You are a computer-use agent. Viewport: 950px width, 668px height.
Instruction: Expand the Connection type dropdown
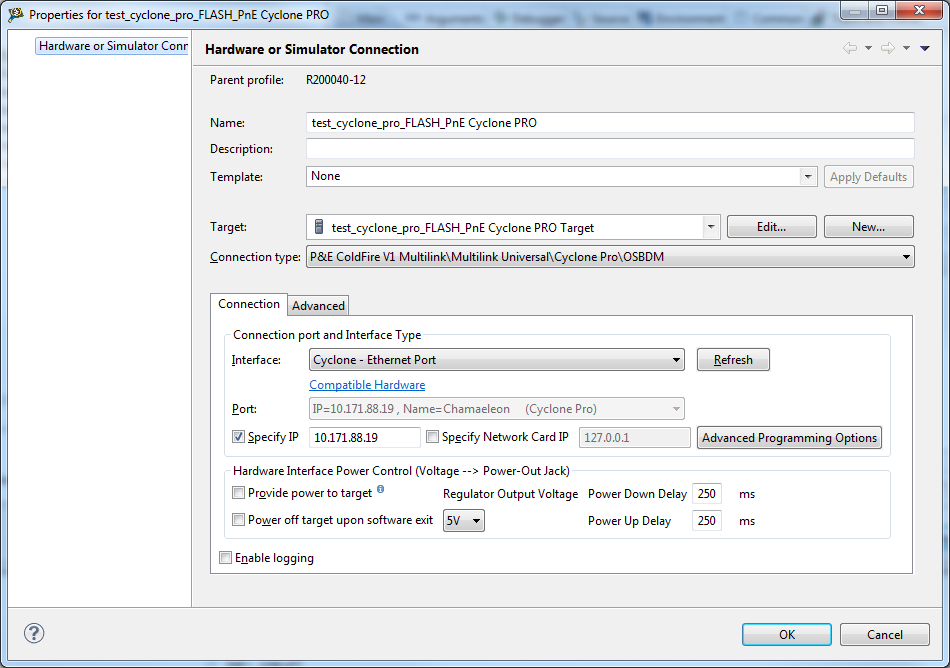point(906,257)
